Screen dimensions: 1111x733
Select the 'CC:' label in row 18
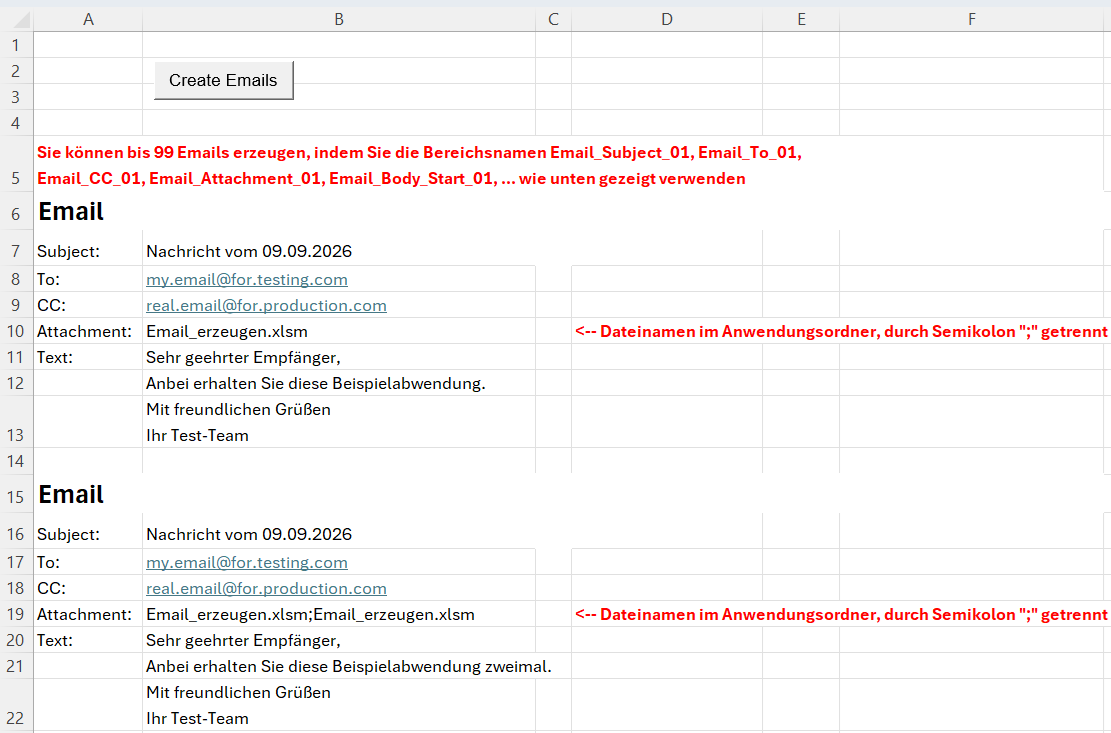pyautogui.click(x=51, y=589)
